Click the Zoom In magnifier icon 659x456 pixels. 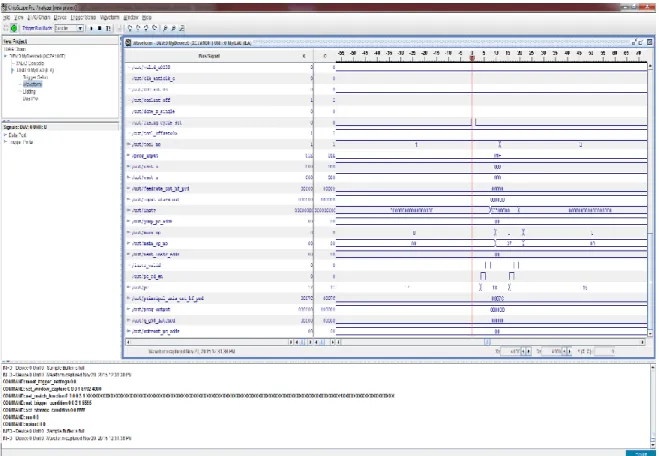(165, 28)
